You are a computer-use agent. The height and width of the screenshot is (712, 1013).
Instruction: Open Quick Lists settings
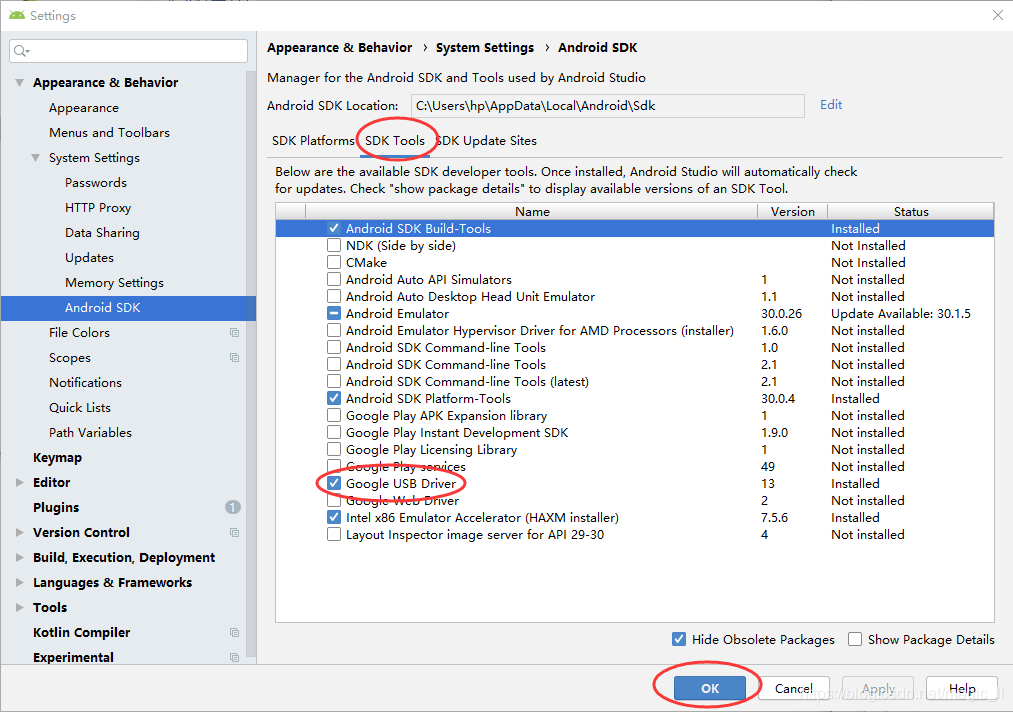coord(79,408)
